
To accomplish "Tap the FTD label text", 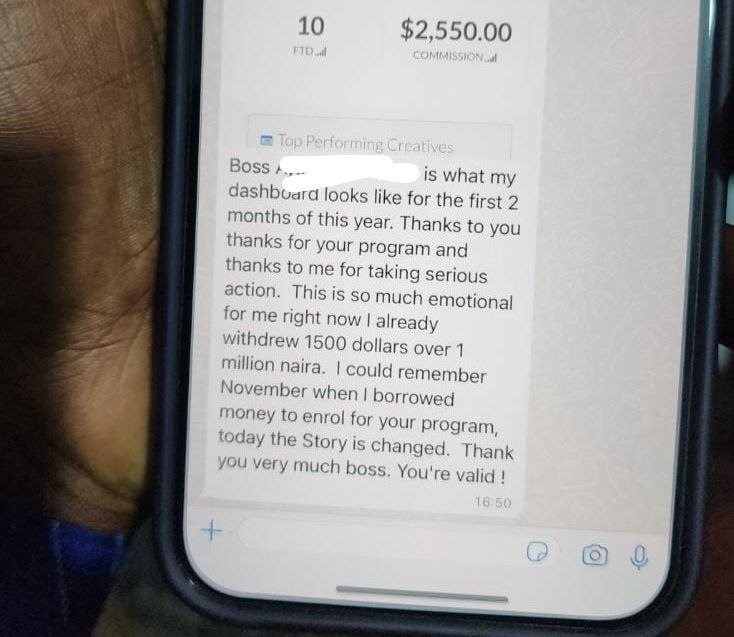I will coord(303,51).
